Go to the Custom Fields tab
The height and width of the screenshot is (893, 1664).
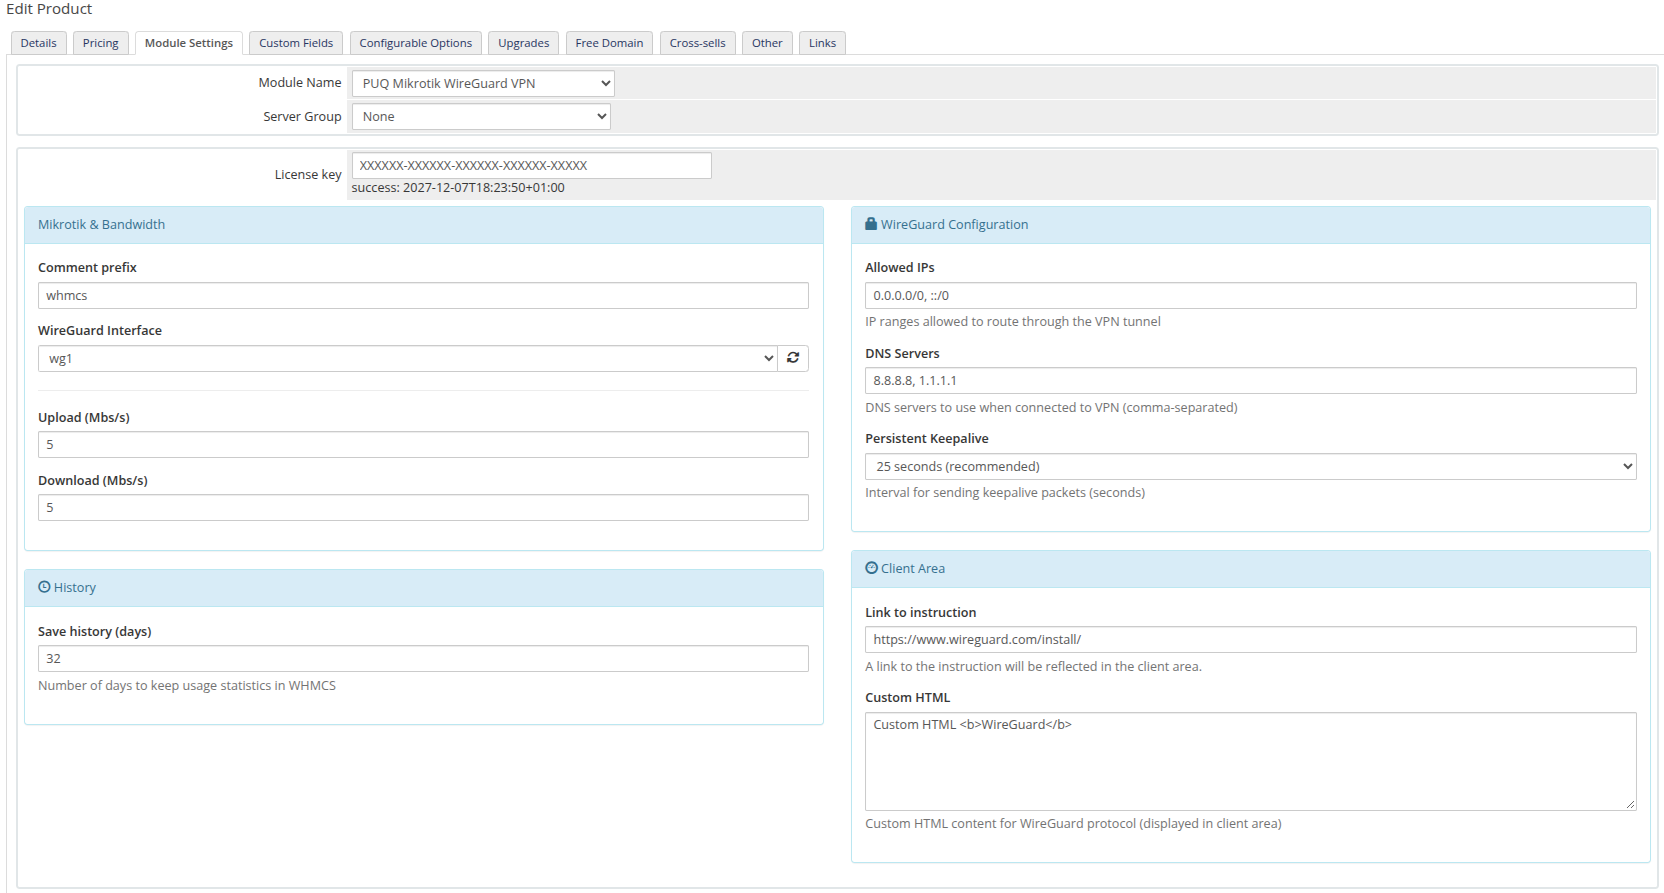(x=296, y=43)
